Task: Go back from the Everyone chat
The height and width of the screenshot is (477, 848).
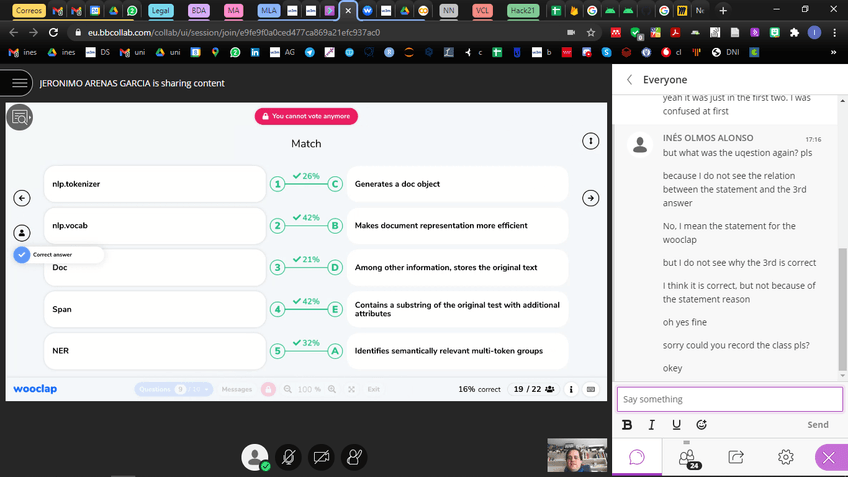Action: [630, 80]
